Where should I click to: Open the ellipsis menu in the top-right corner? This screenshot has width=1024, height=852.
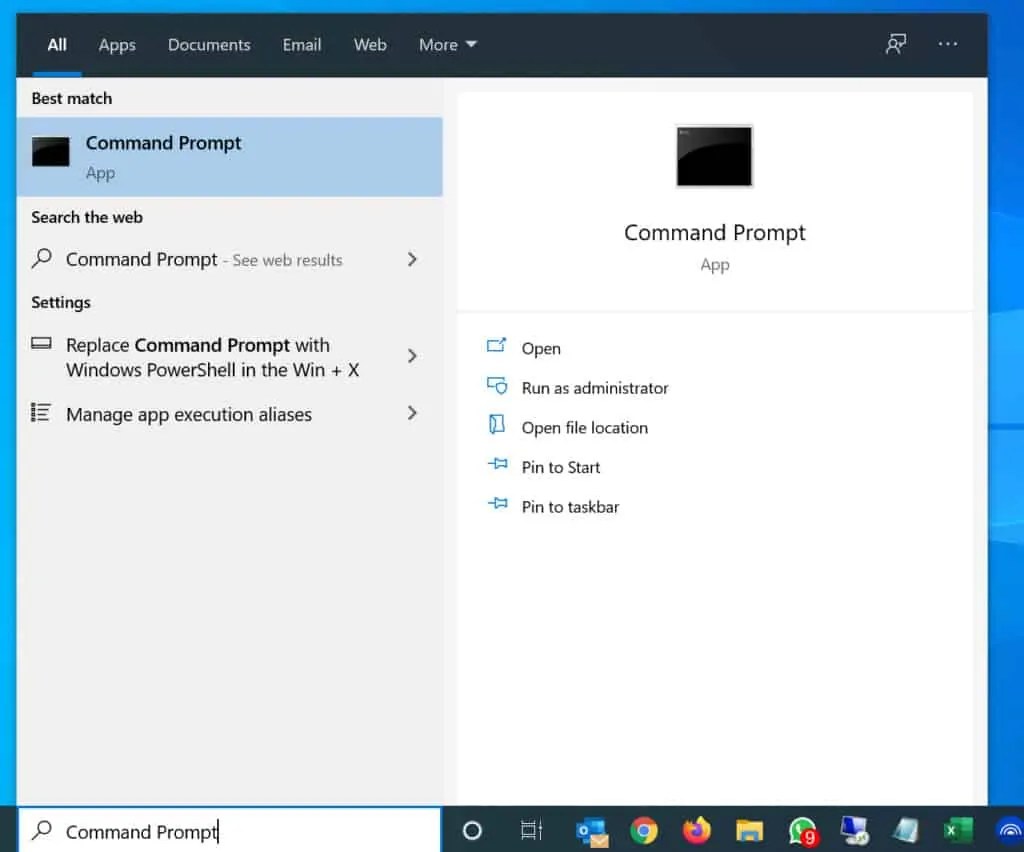[947, 44]
